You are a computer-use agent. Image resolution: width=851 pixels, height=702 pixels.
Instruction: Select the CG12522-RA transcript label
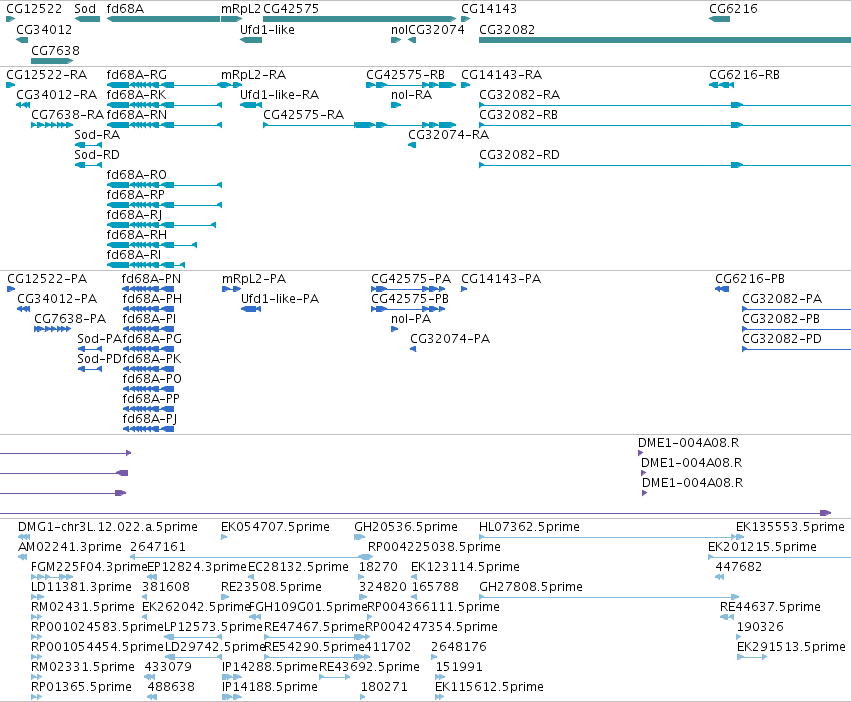pos(47,74)
